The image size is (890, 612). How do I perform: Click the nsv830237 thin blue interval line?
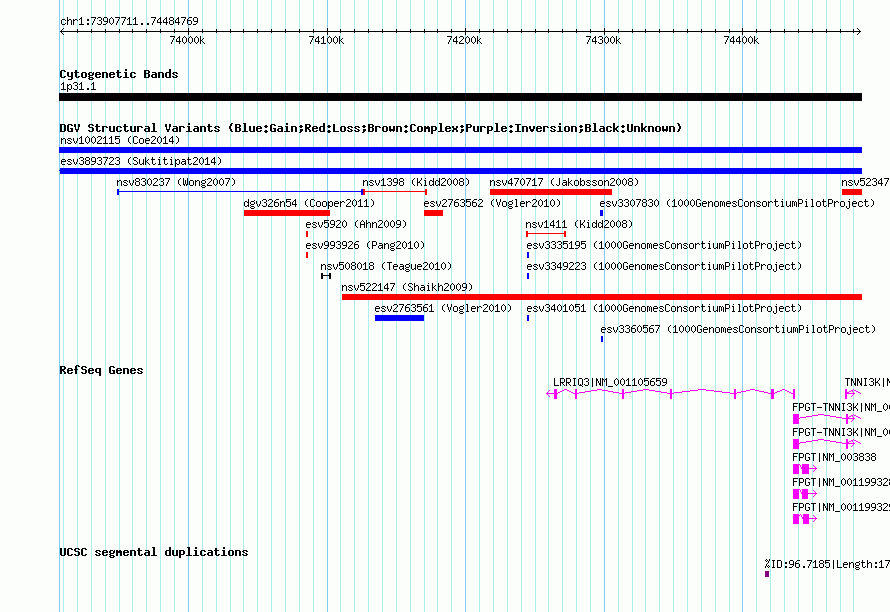coord(240,192)
